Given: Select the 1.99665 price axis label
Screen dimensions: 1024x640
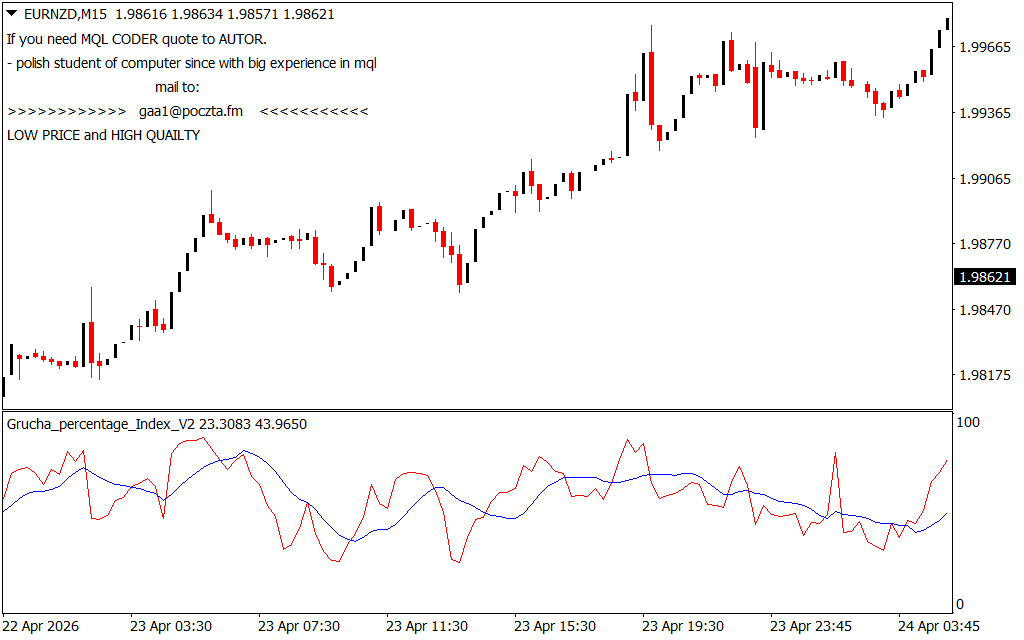Looking at the screenshot, I should [985, 47].
